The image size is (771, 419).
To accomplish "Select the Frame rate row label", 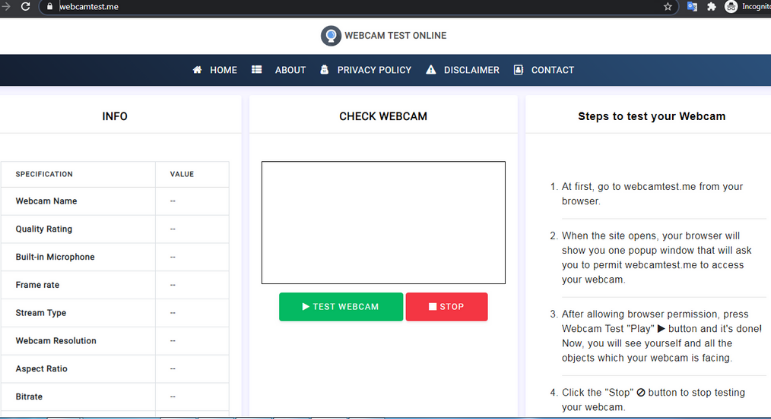I will pos(37,285).
